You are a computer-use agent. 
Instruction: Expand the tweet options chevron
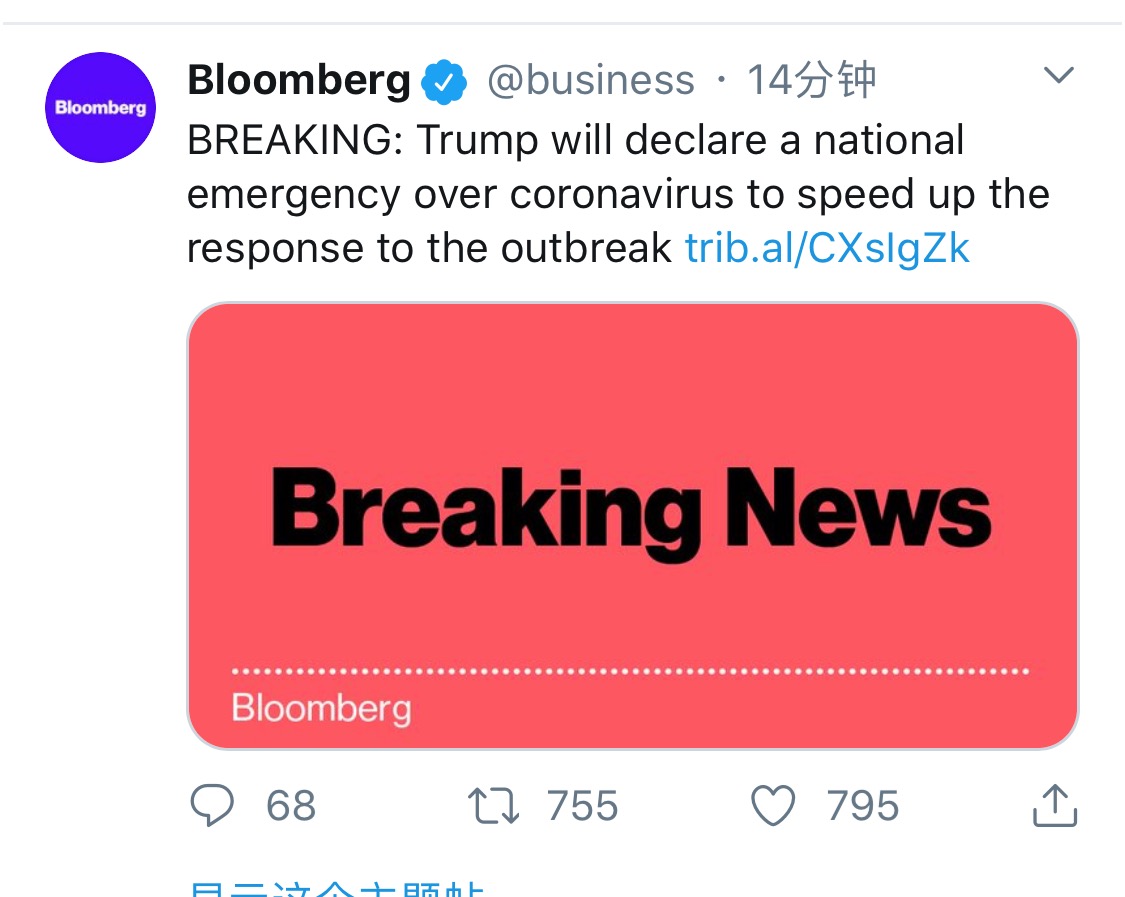tap(1058, 76)
